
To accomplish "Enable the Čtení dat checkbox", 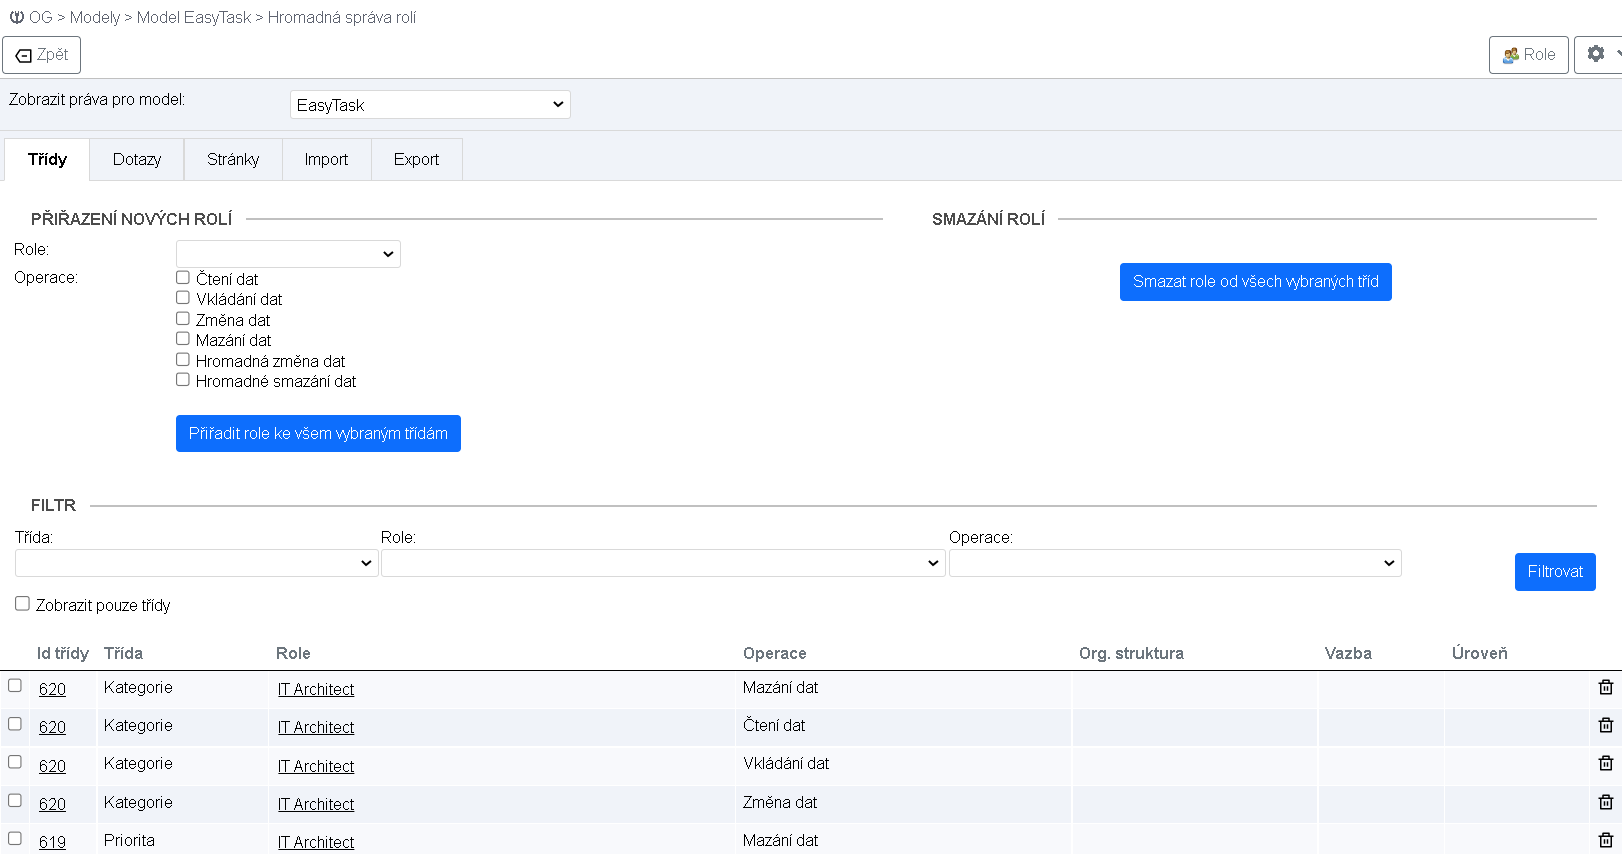I will tap(183, 278).
